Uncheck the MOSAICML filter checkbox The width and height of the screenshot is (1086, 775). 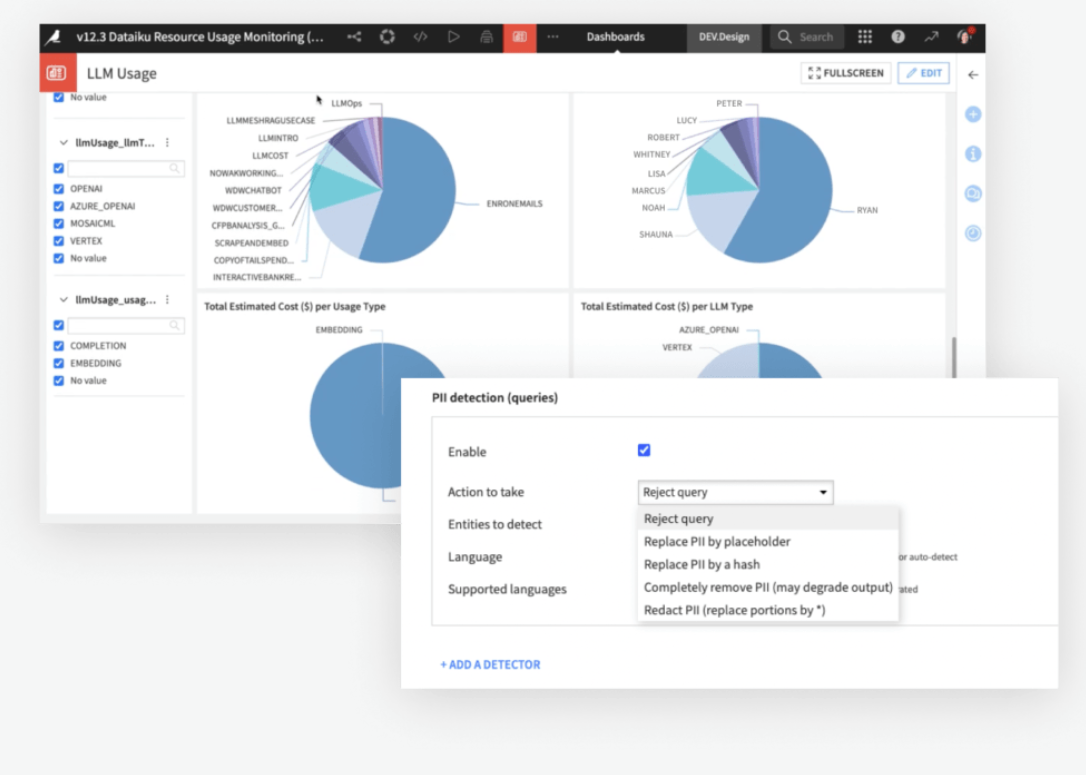(x=59, y=223)
